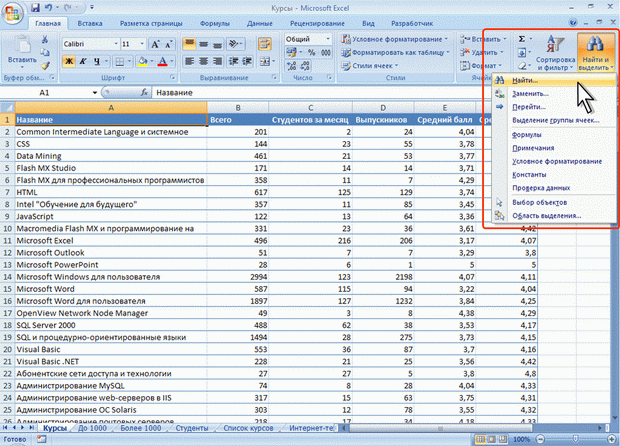Open the До 1000 sheet tab

(x=92, y=428)
